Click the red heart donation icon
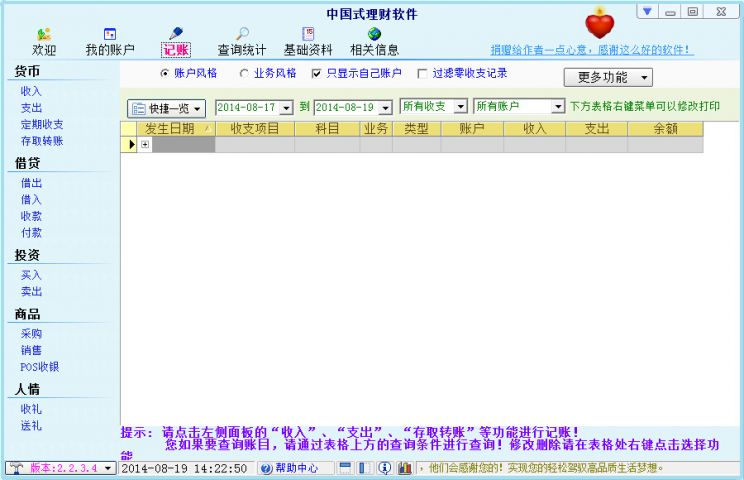The width and height of the screenshot is (744, 480). pyautogui.click(x=600, y=24)
